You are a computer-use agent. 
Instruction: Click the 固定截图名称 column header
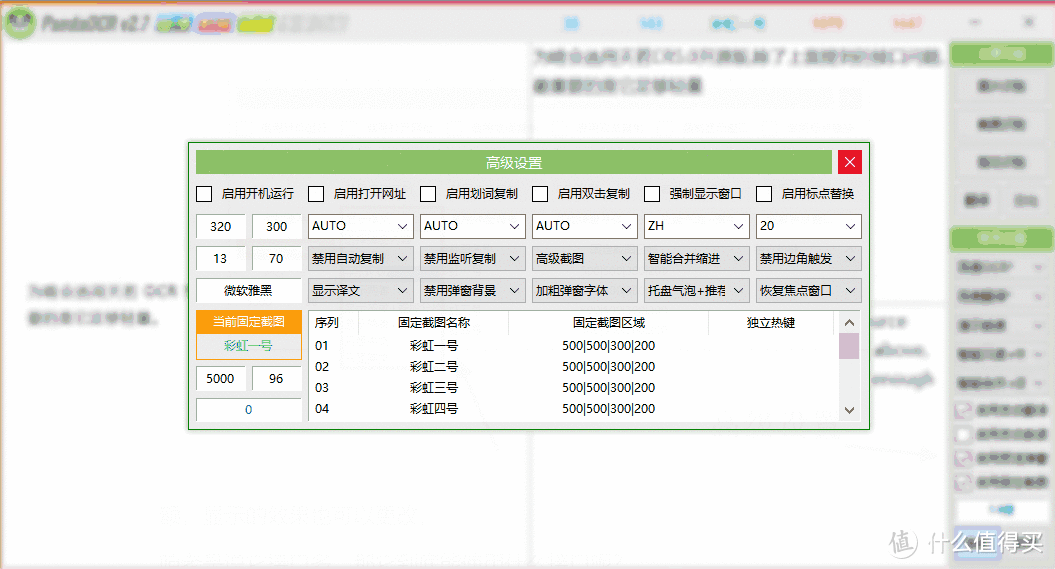(433, 323)
